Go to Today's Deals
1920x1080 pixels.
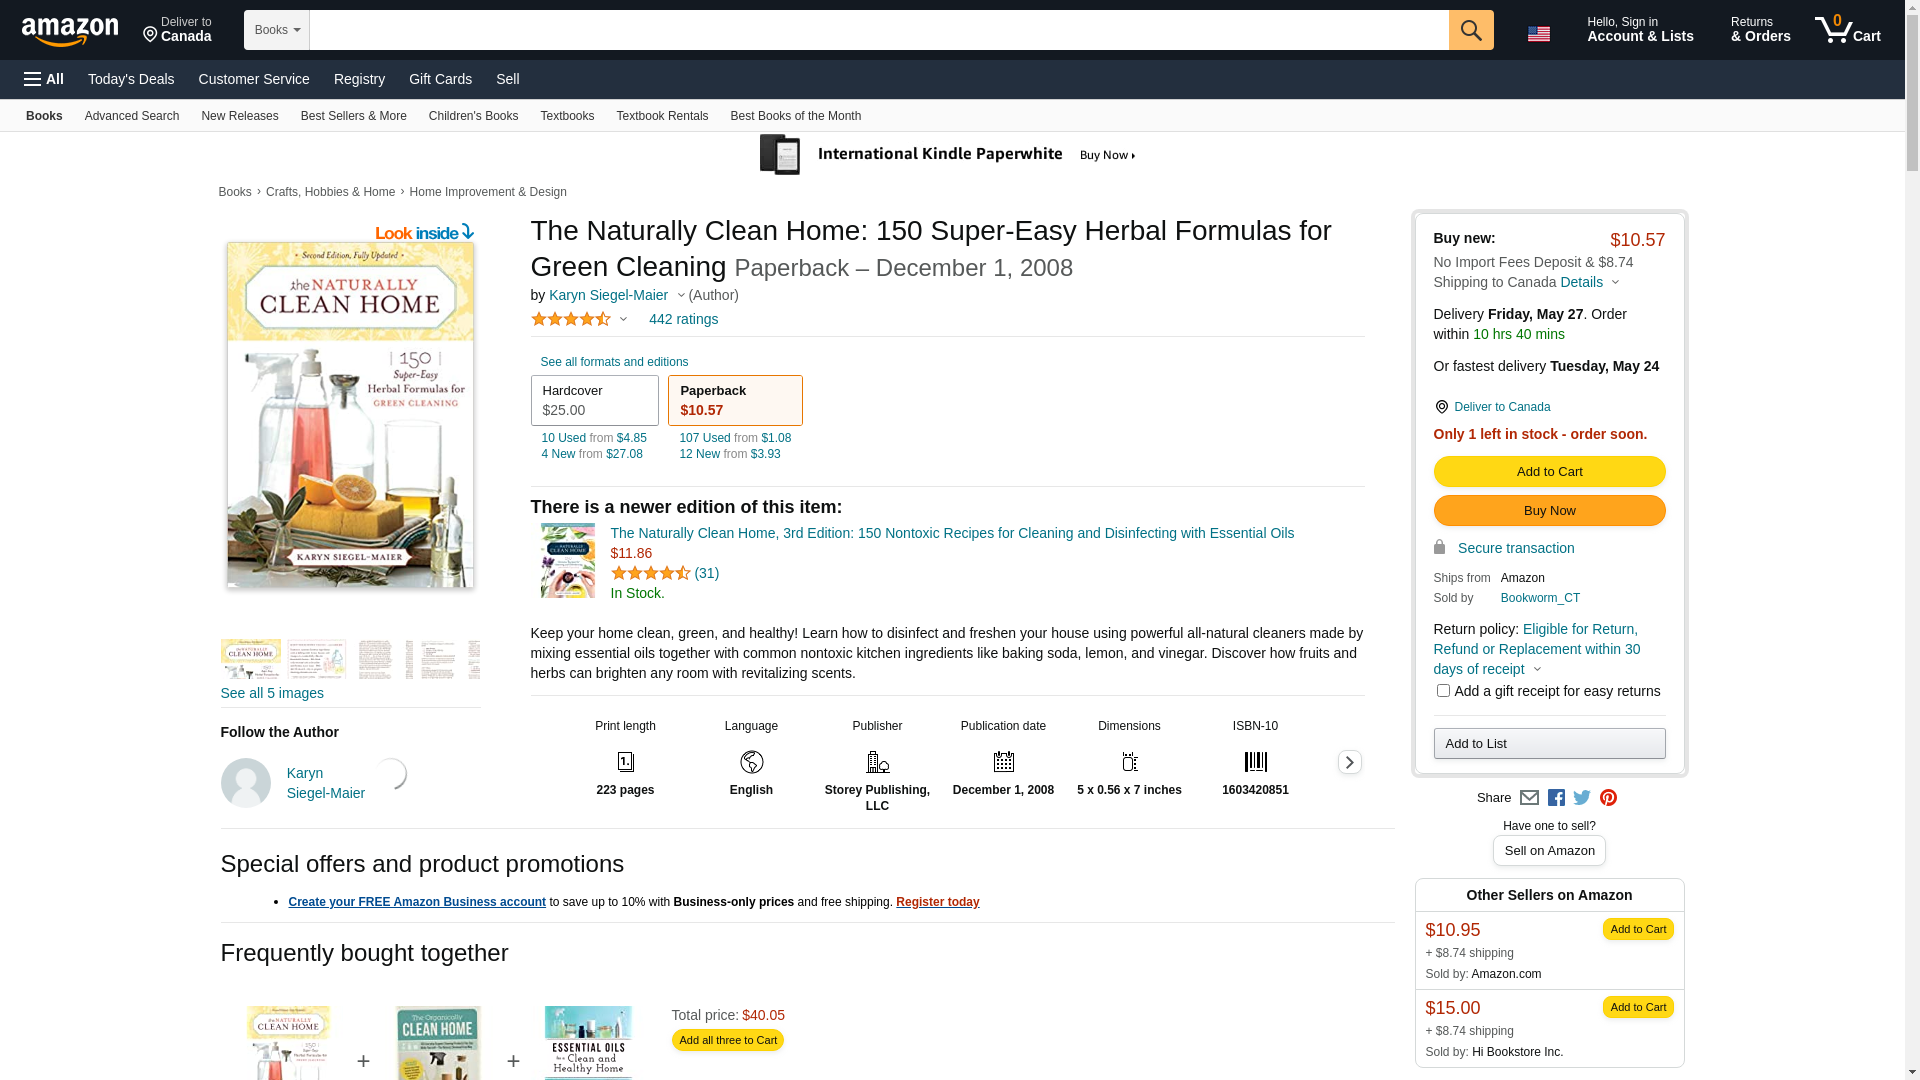pos(131,79)
